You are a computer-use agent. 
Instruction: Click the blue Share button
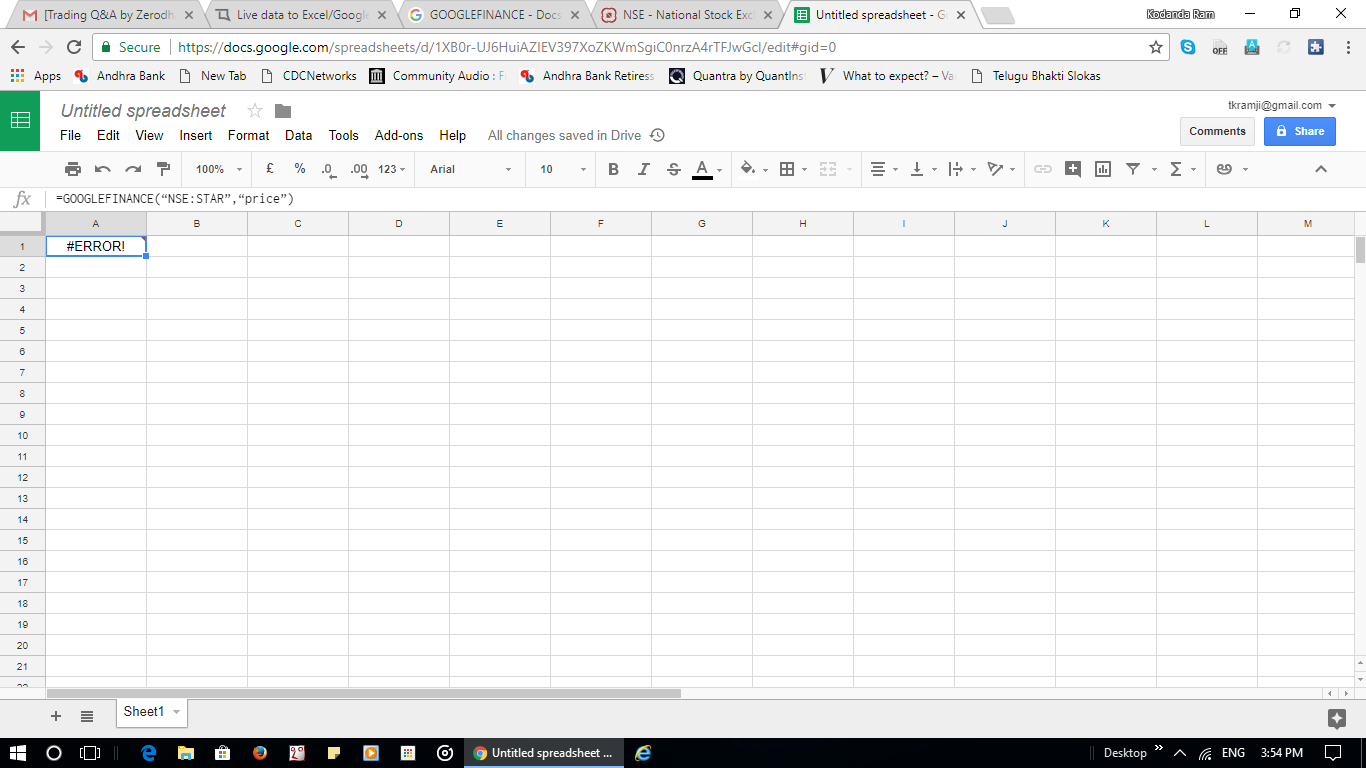coord(1300,131)
